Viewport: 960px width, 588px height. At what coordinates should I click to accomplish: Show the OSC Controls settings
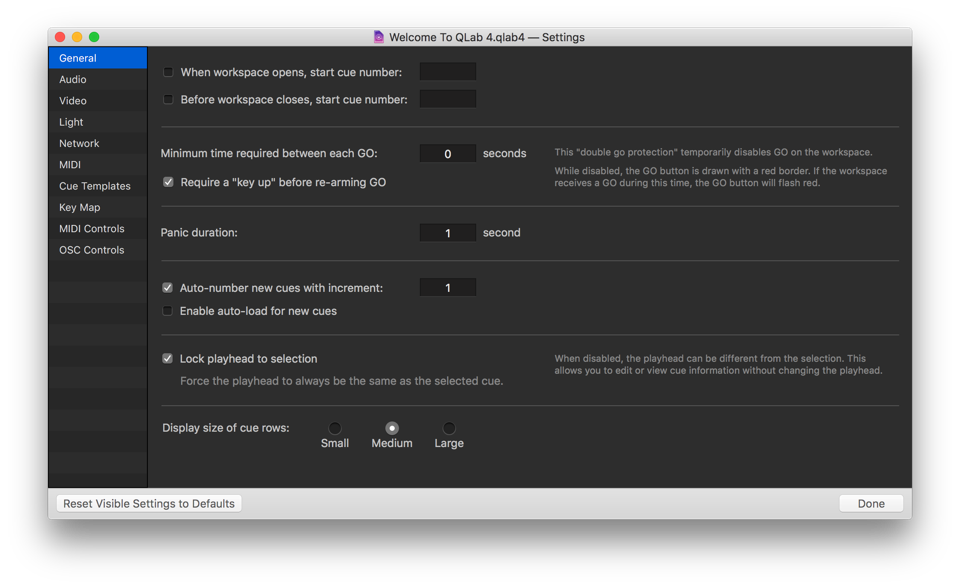click(92, 250)
